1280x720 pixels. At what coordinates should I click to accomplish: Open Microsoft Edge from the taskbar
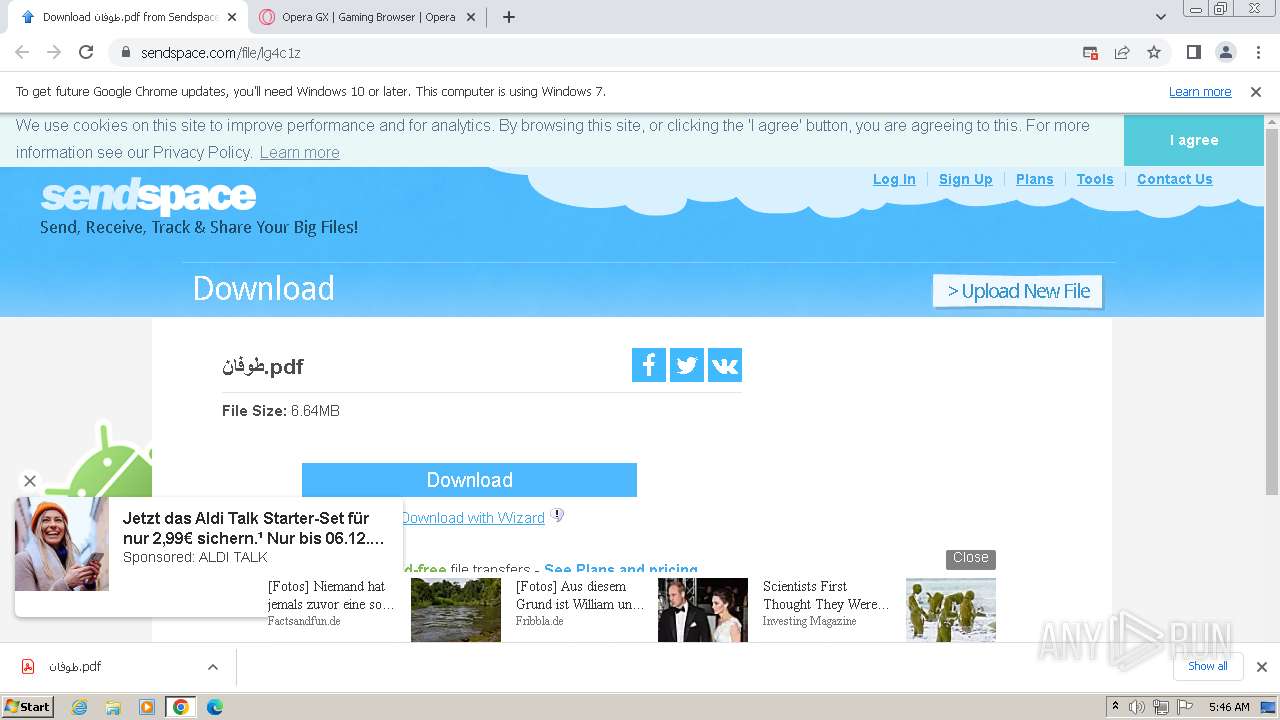[215, 707]
